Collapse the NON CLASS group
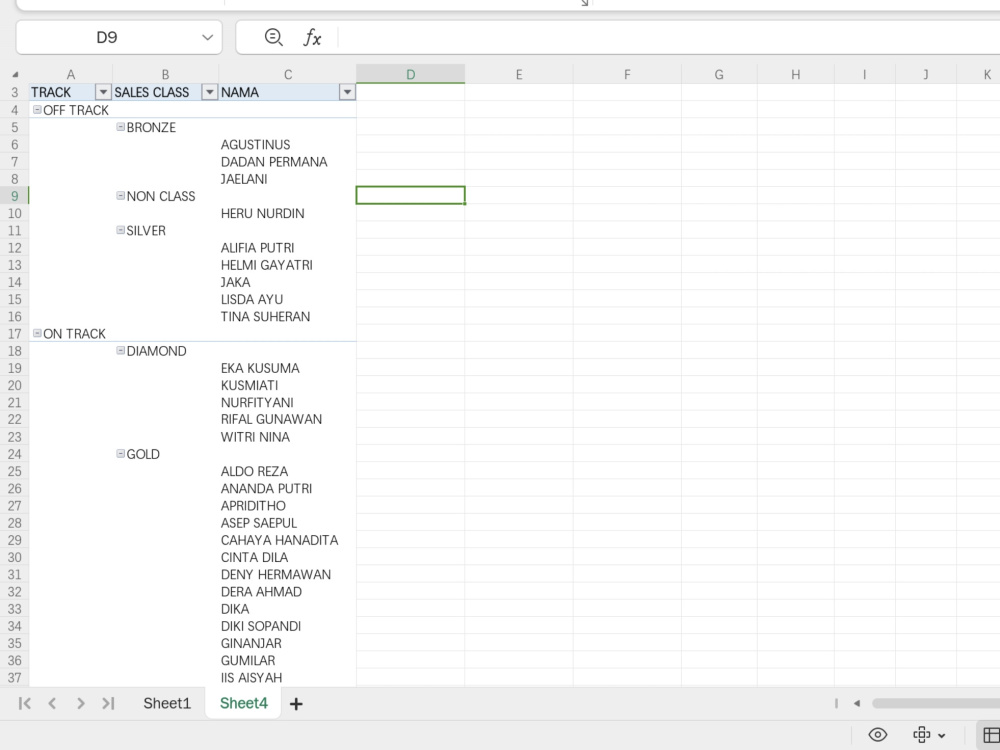This screenshot has width=1000, height=750. (x=121, y=196)
